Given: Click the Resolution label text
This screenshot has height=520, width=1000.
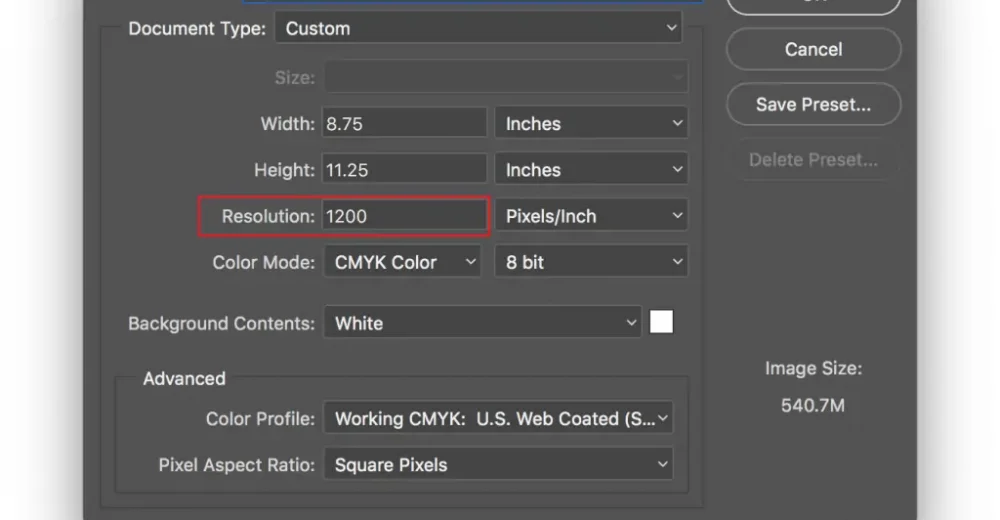Looking at the screenshot, I should (268, 216).
